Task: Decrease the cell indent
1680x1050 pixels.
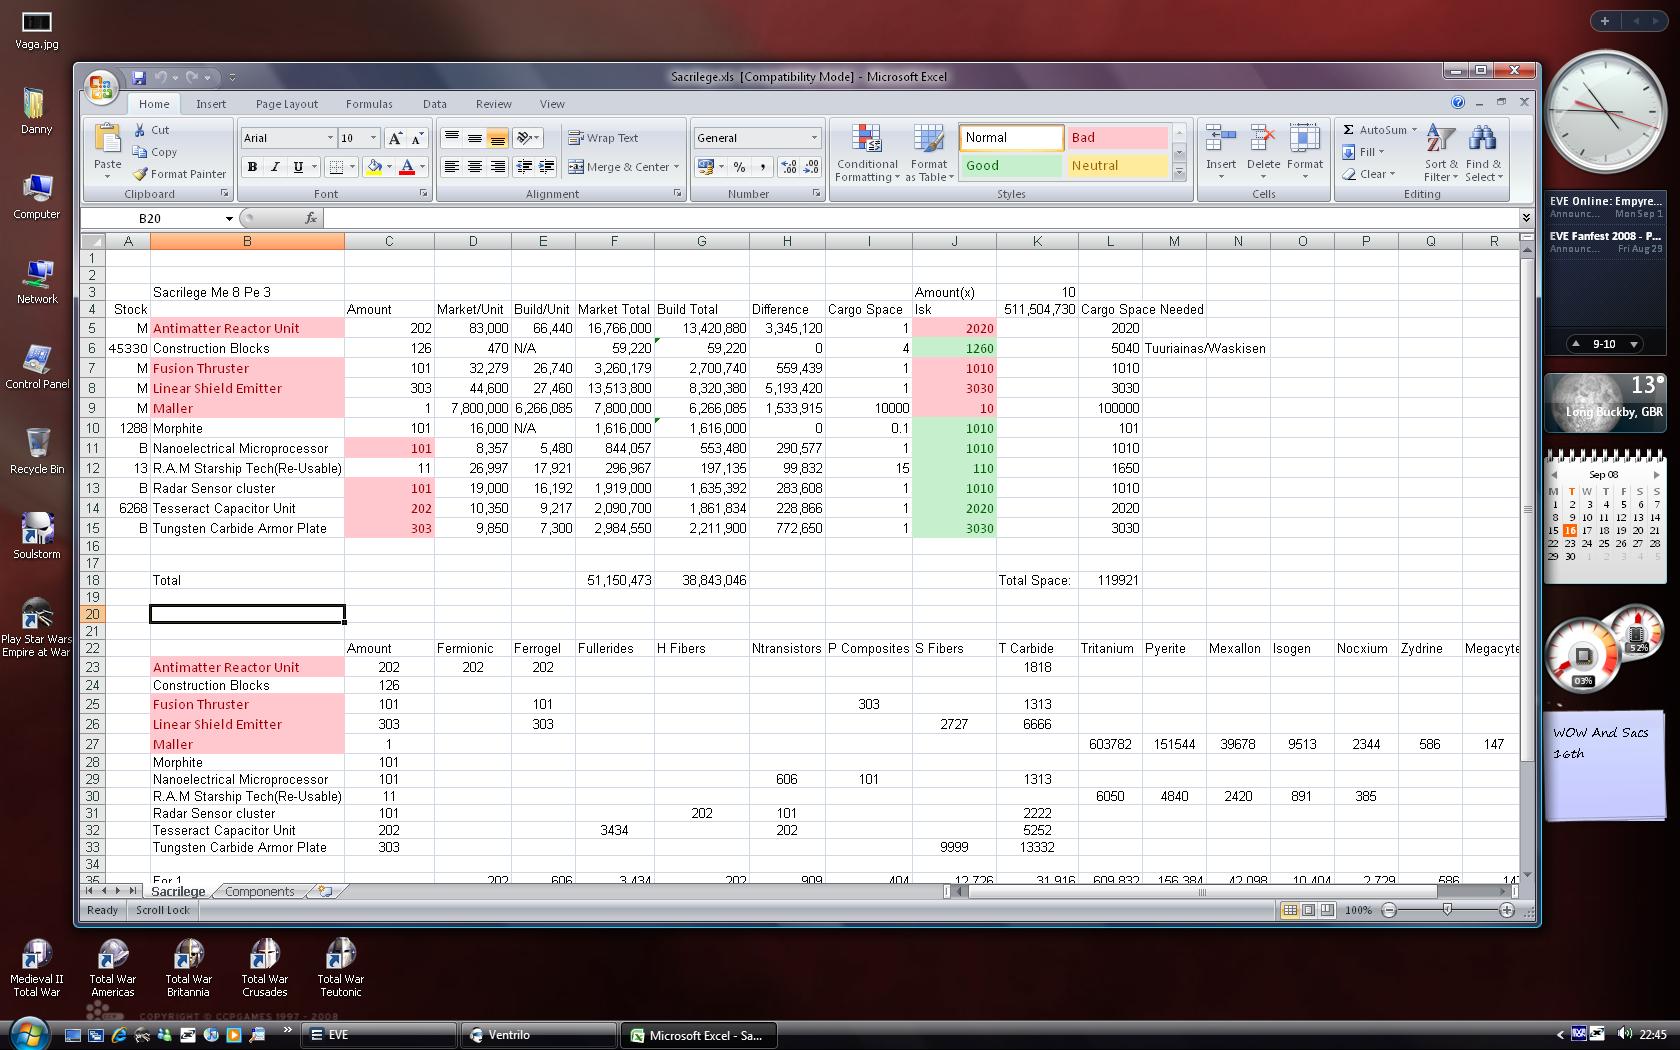Action: tap(524, 167)
